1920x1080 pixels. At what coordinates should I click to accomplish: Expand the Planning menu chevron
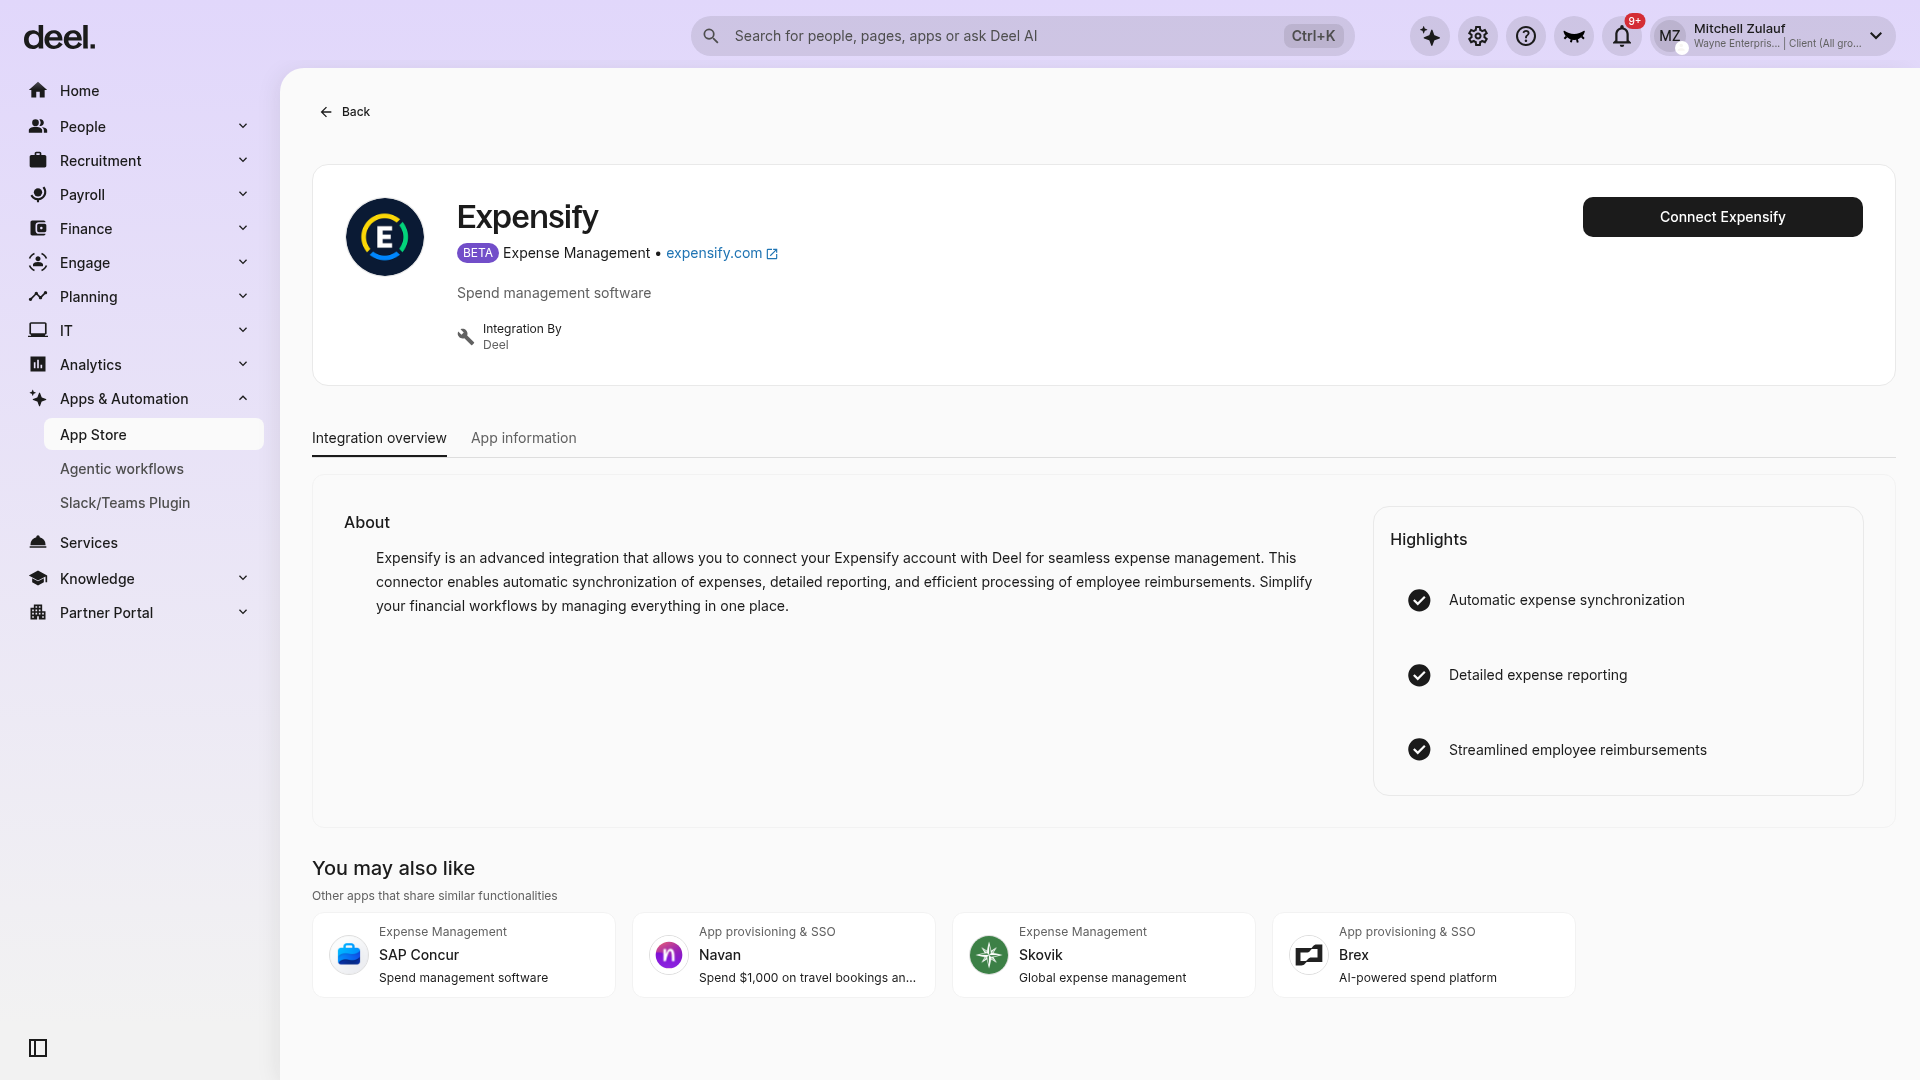pyautogui.click(x=243, y=296)
